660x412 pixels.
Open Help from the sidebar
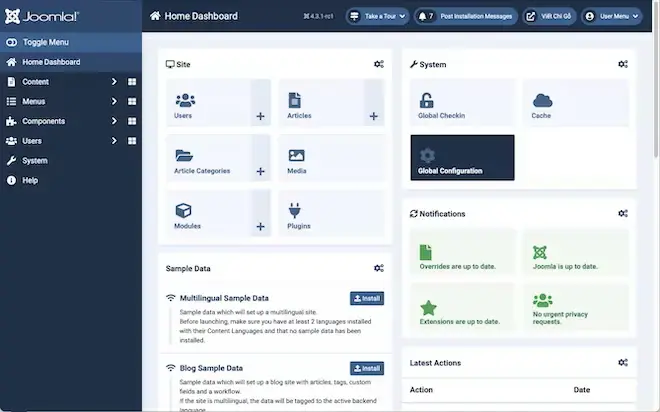[30, 180]
